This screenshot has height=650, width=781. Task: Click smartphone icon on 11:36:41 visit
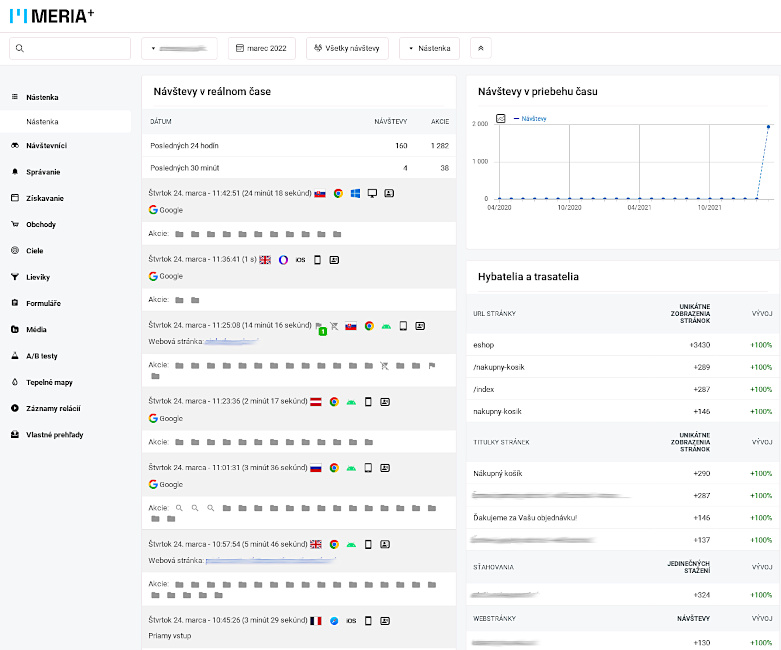coord(317,260)
